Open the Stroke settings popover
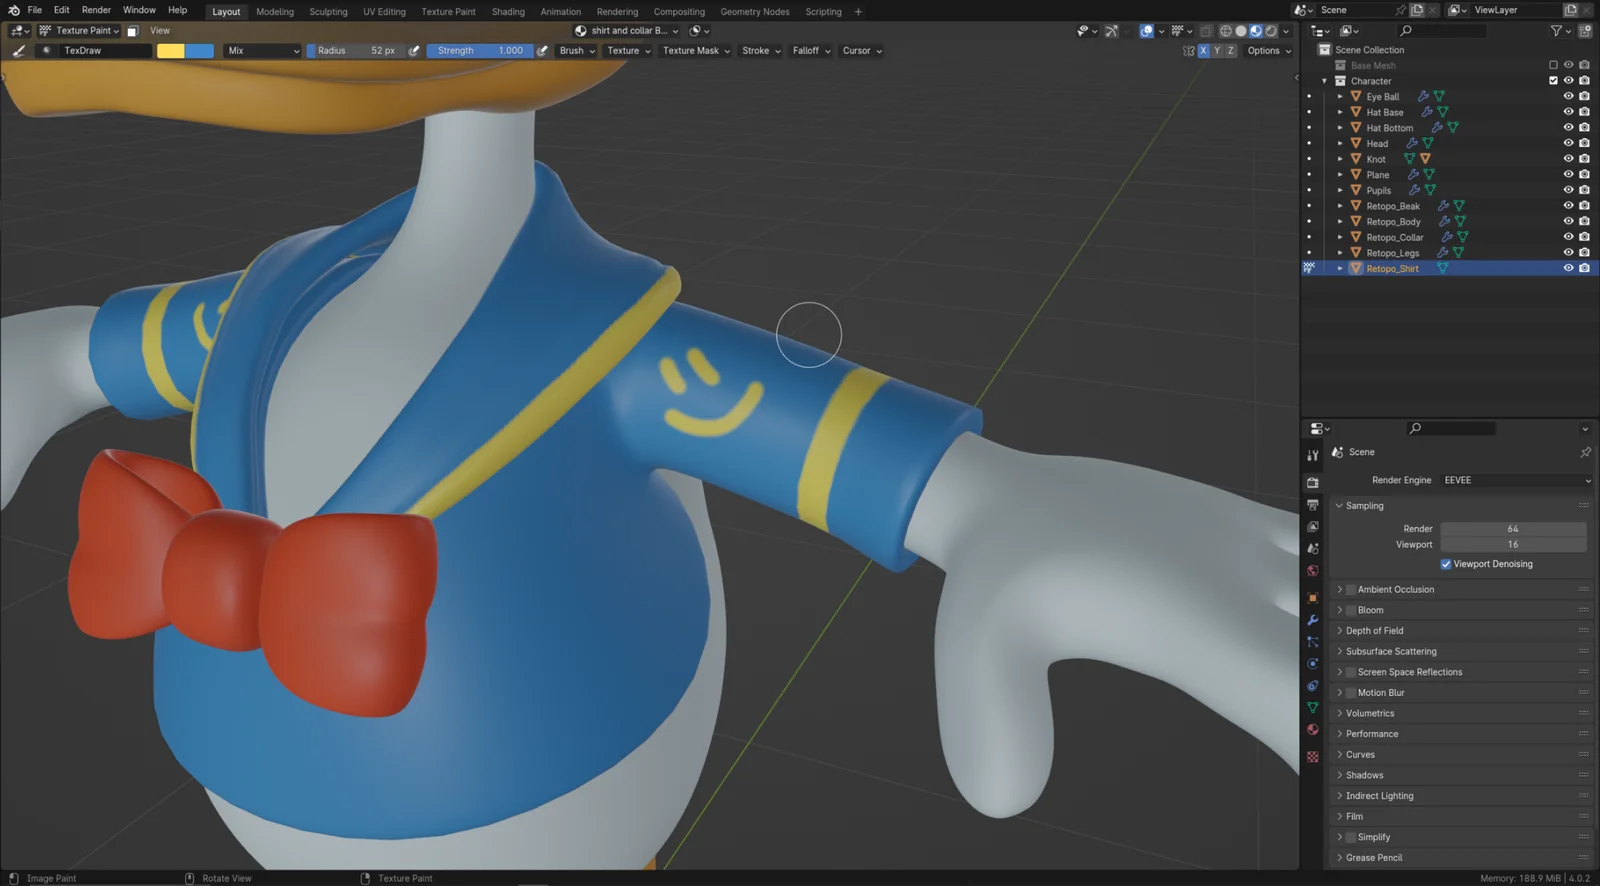This screenshot has width=1600, height=886. click(761, 51)
